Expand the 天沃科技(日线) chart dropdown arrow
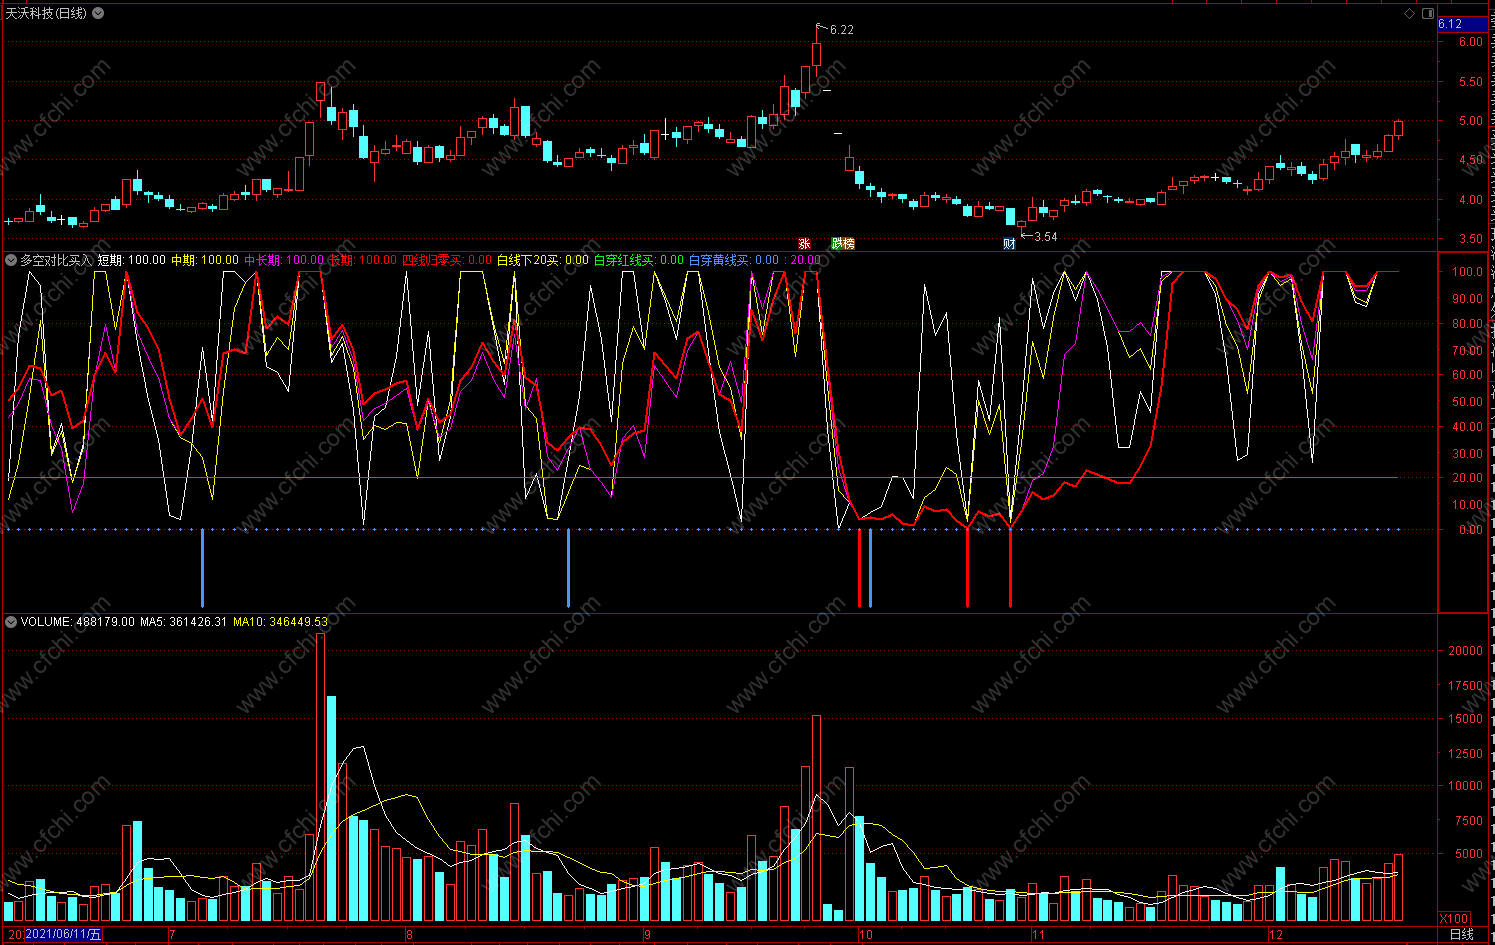1495x945 pixels. pos(98,13)
